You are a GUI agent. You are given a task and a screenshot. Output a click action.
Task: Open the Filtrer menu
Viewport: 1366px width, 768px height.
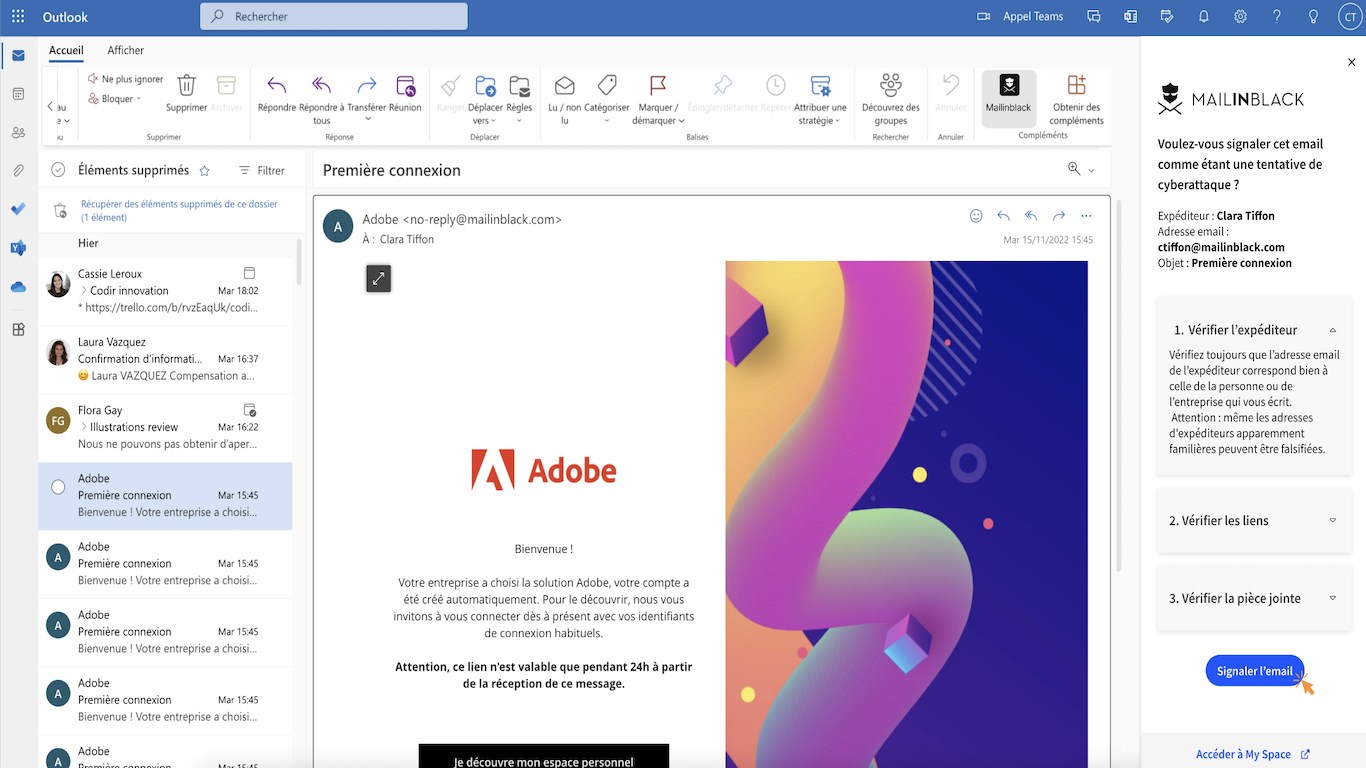pos(262,171)
